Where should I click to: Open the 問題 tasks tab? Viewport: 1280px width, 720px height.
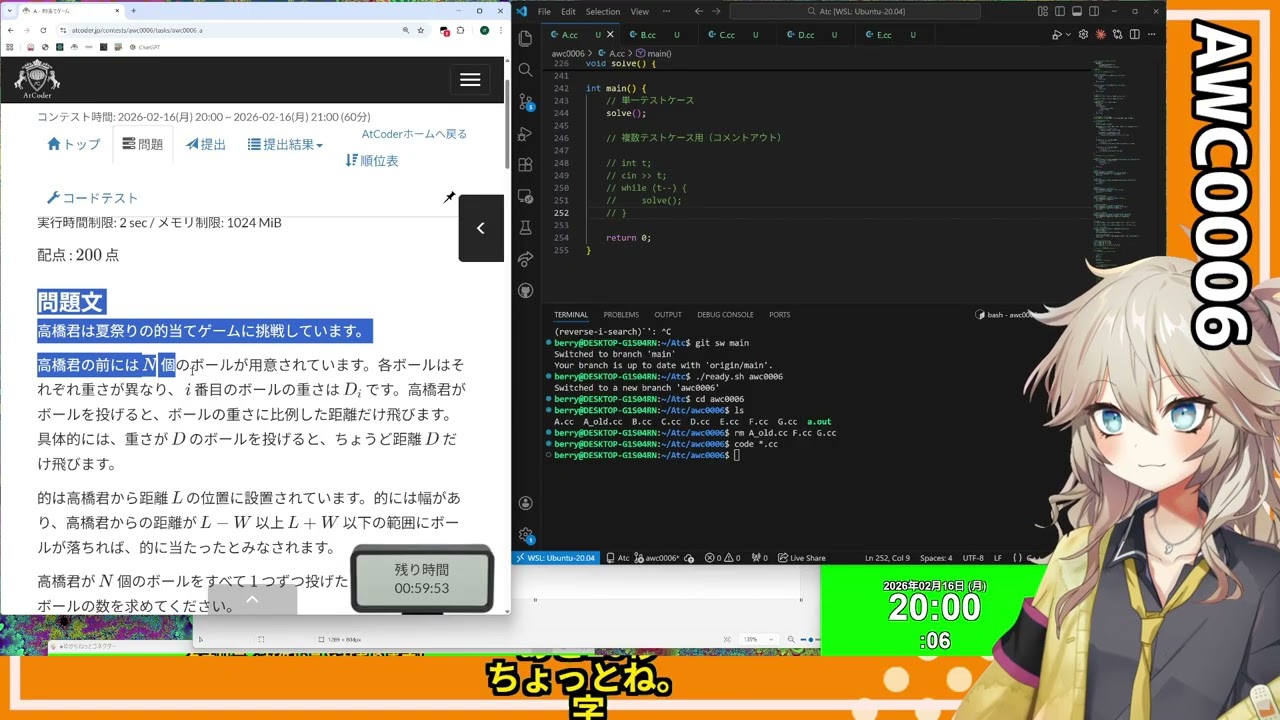click(142, 144)
